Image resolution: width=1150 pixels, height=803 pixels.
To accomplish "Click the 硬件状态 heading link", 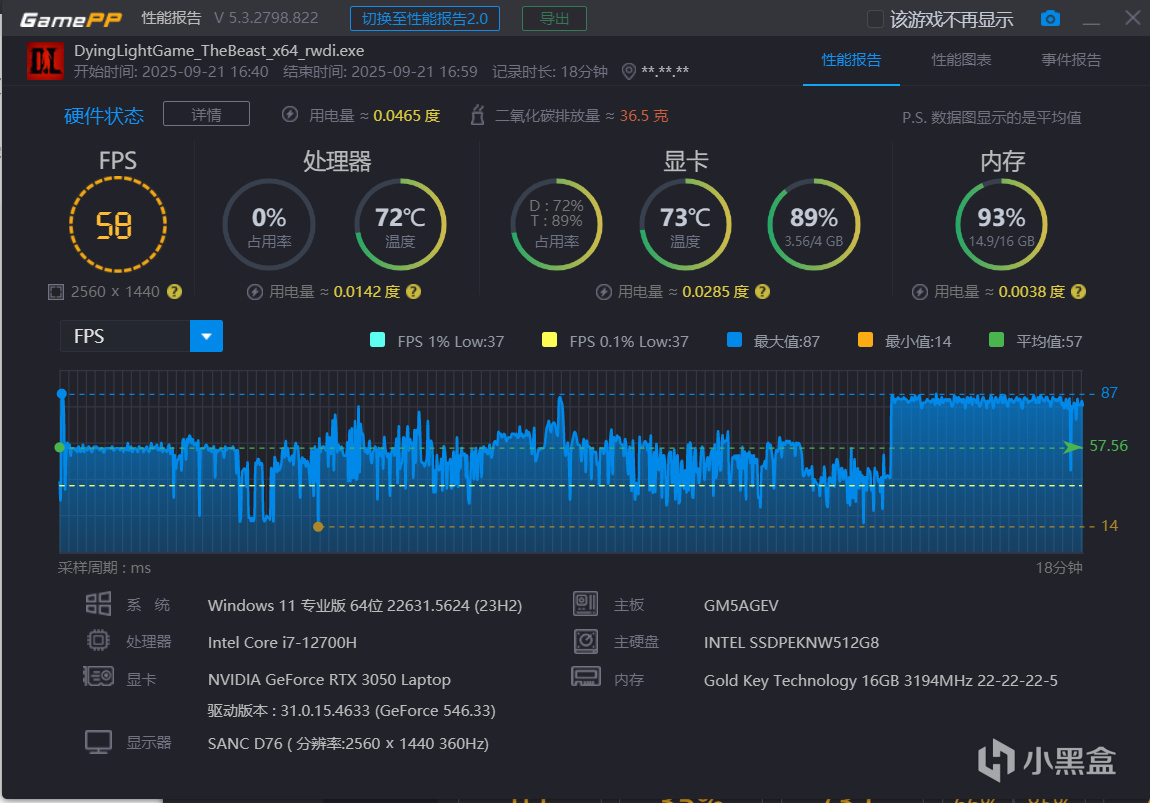I will coord(103,116).
